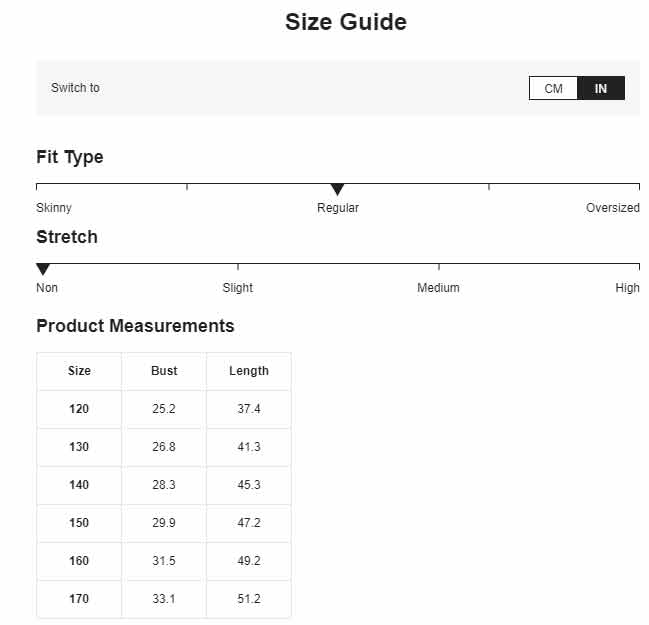
Task: Click the size 170 row cell
Action: 79,599
